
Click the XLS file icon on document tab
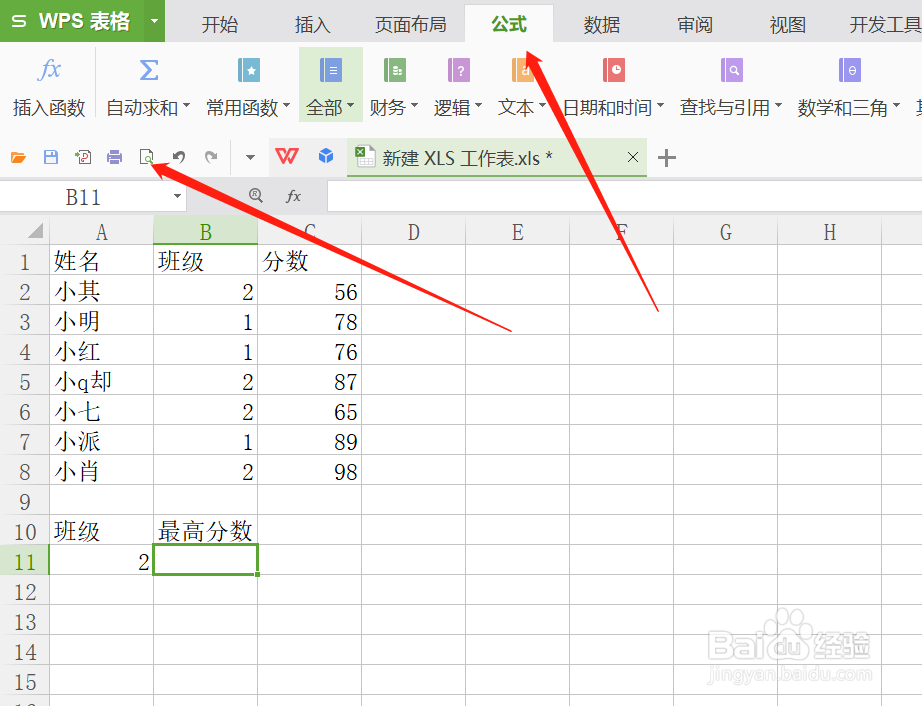pos(365,156)
